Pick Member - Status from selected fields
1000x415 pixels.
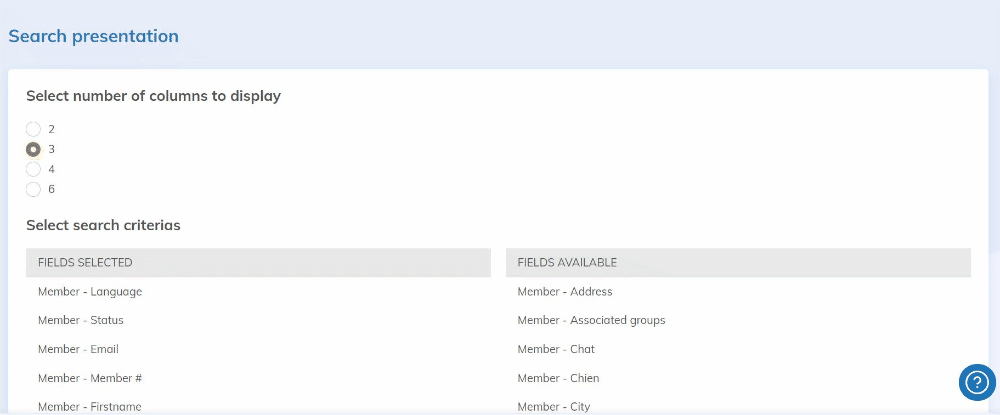point(81,321)
